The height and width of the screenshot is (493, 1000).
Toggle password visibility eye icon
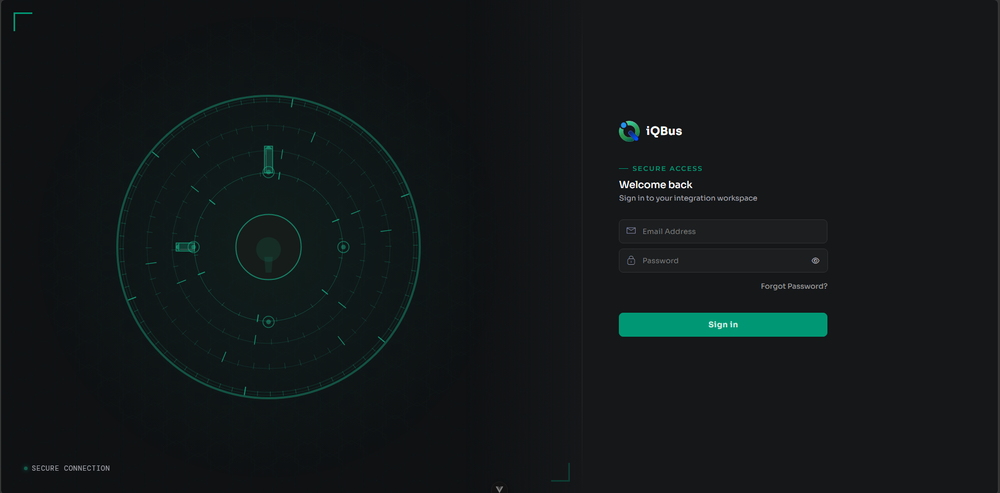815,260
